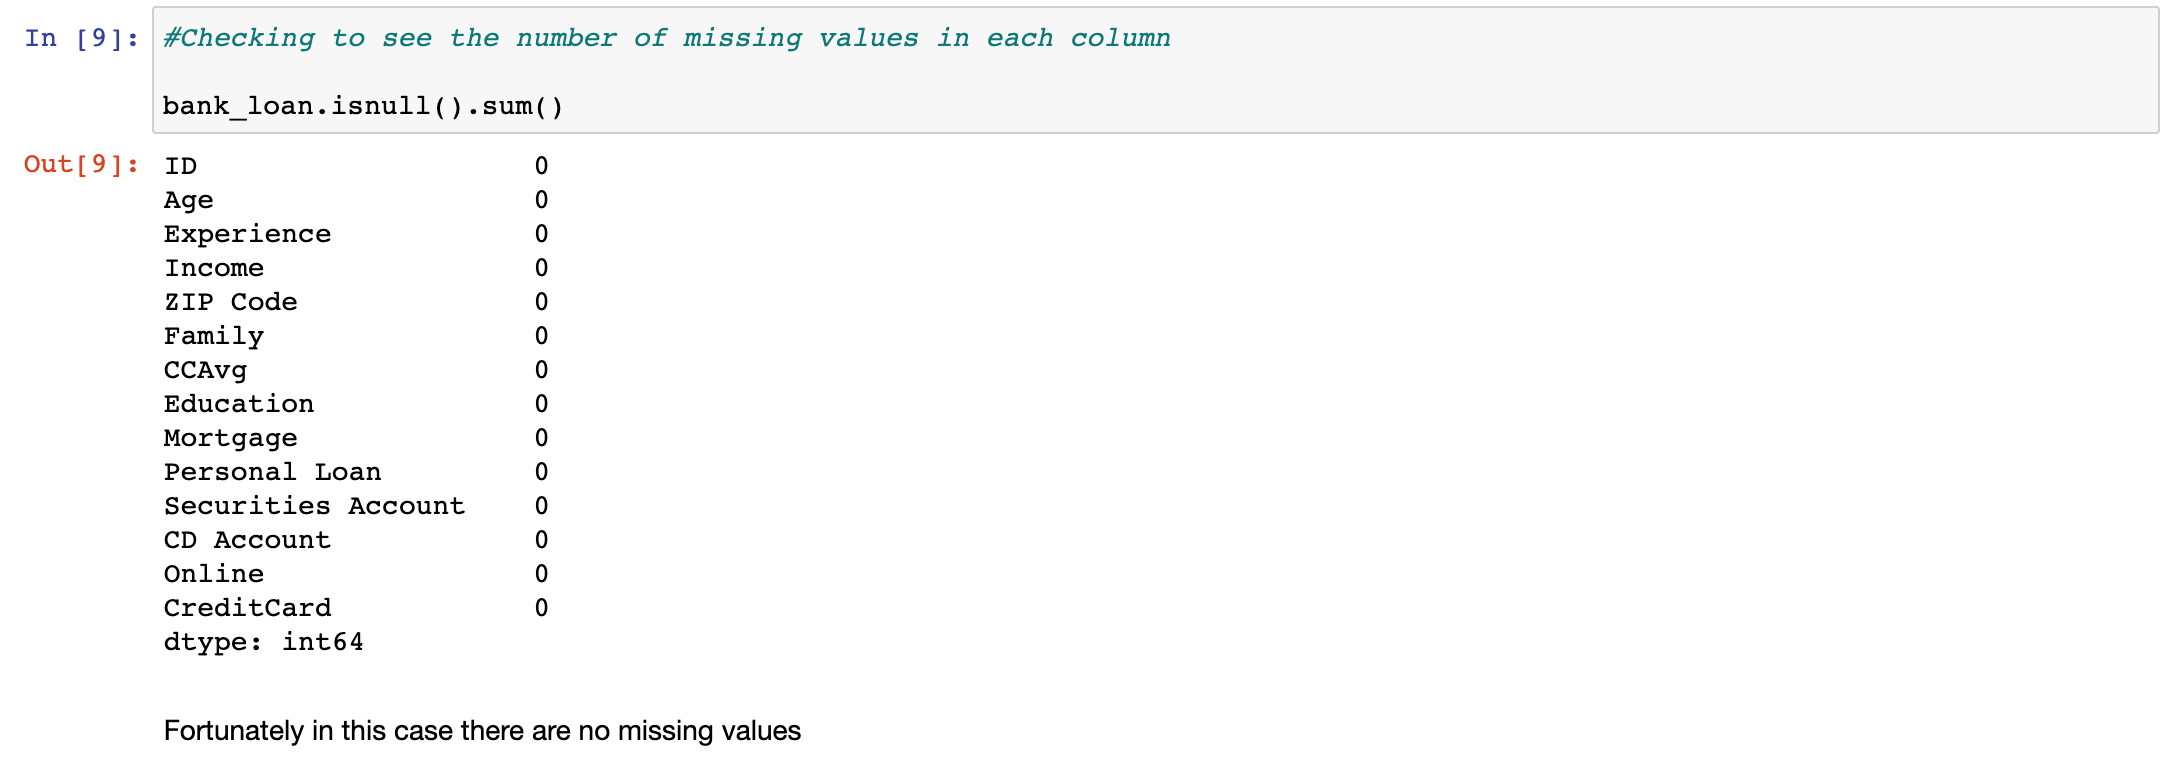Image resolution: width=2178 pixels, height=764 pixels.
Task: Click the CD Account row label
Action: [247, 540]
